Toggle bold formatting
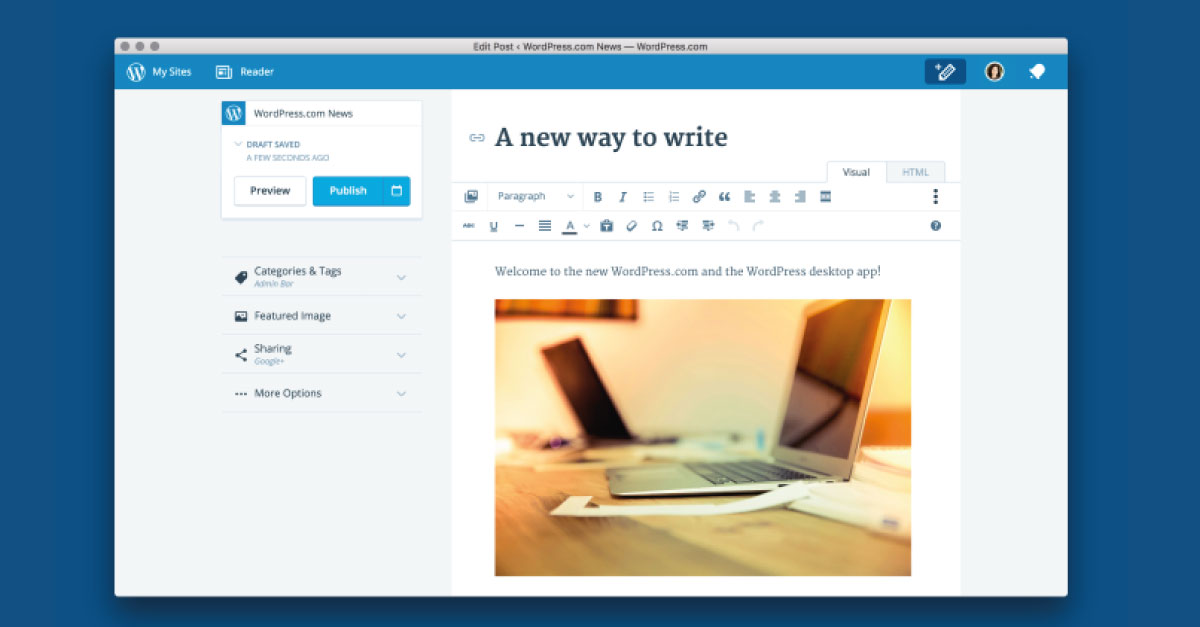 [x=598, y=197]
